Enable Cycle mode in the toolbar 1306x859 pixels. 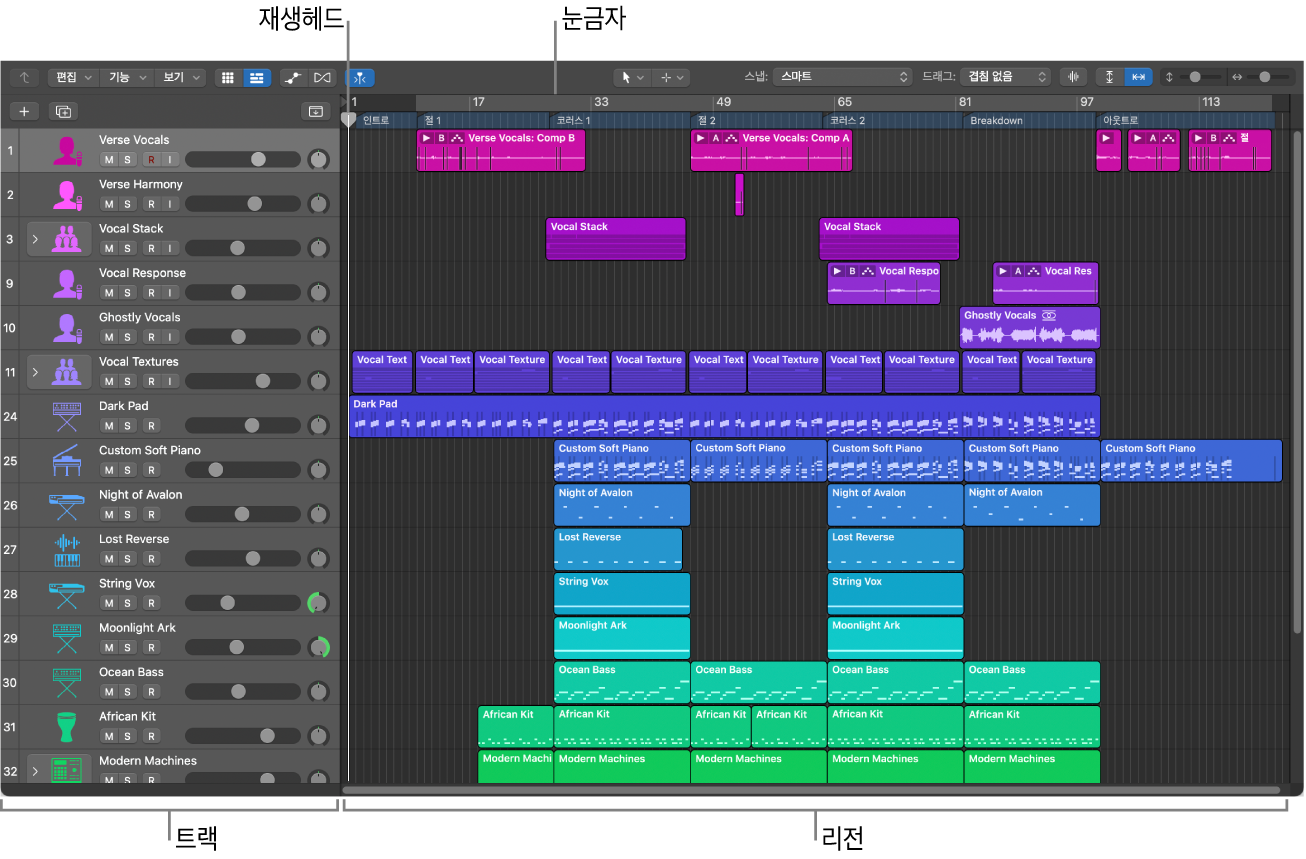323,77
